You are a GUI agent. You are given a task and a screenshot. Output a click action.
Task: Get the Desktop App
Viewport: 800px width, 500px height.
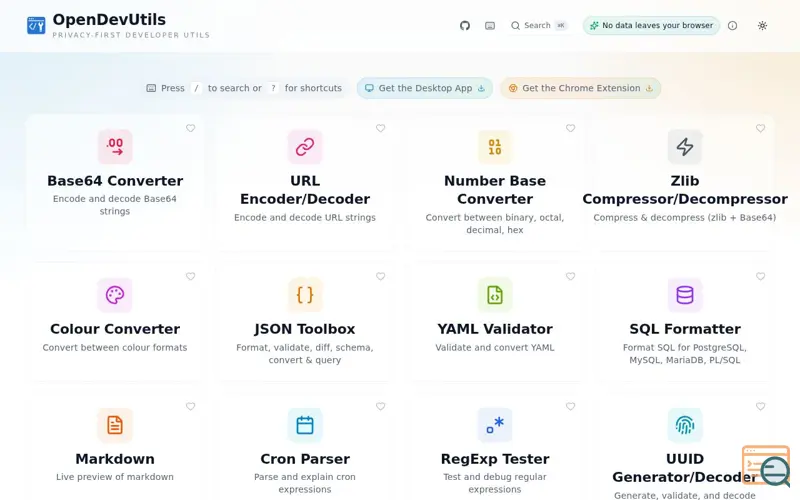[x=424, y=88]
